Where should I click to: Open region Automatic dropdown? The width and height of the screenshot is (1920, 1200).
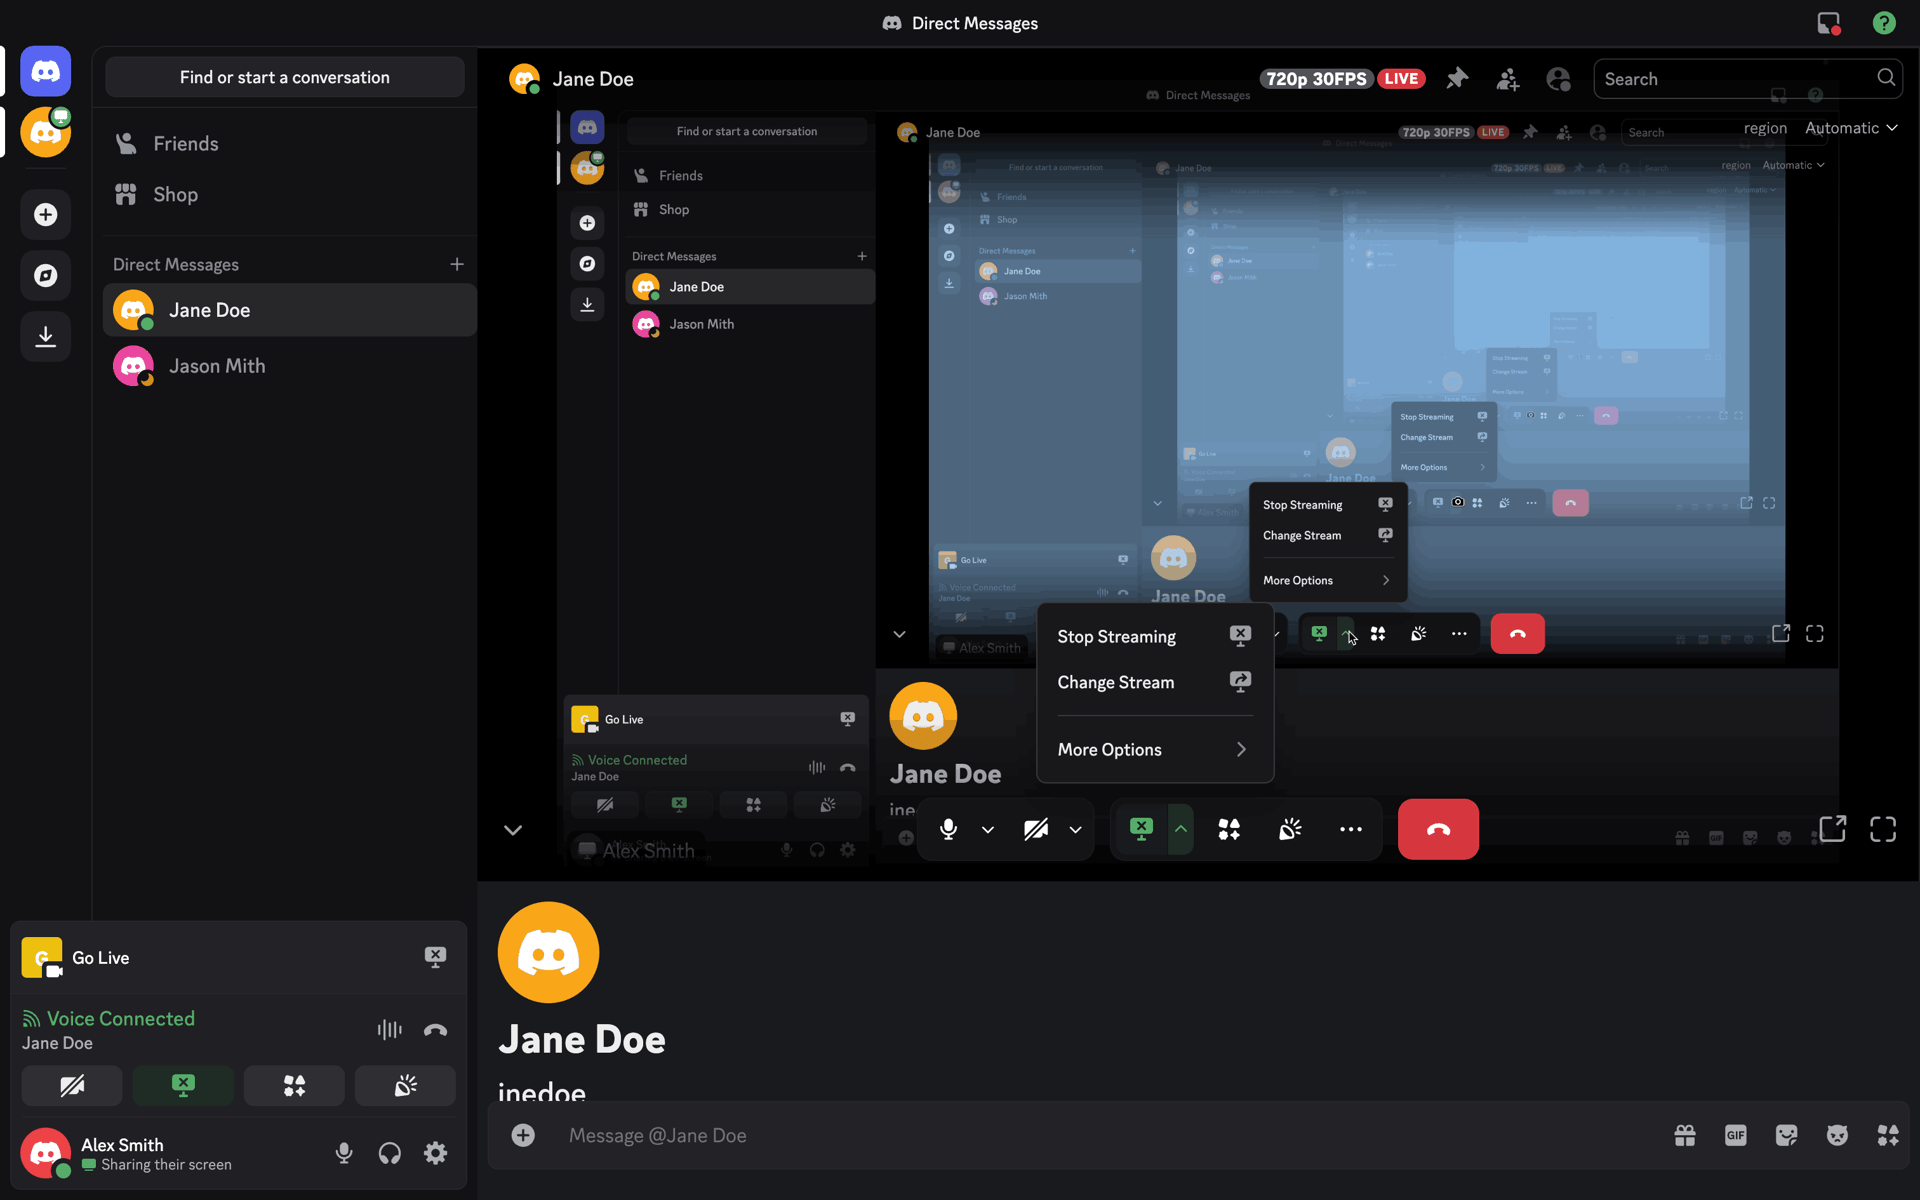(x=1851, y=128)
